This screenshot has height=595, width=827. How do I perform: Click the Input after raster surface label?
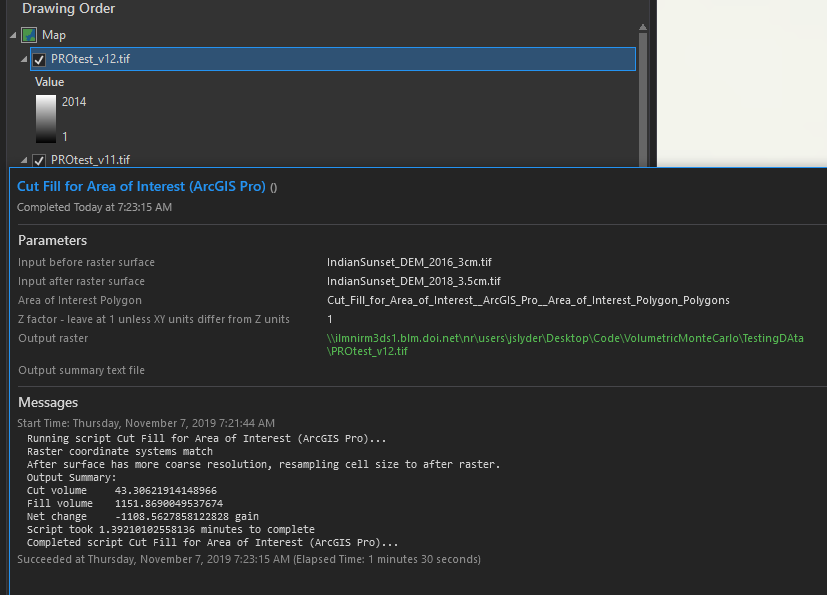pyautogui.click(x=81, y=281)
